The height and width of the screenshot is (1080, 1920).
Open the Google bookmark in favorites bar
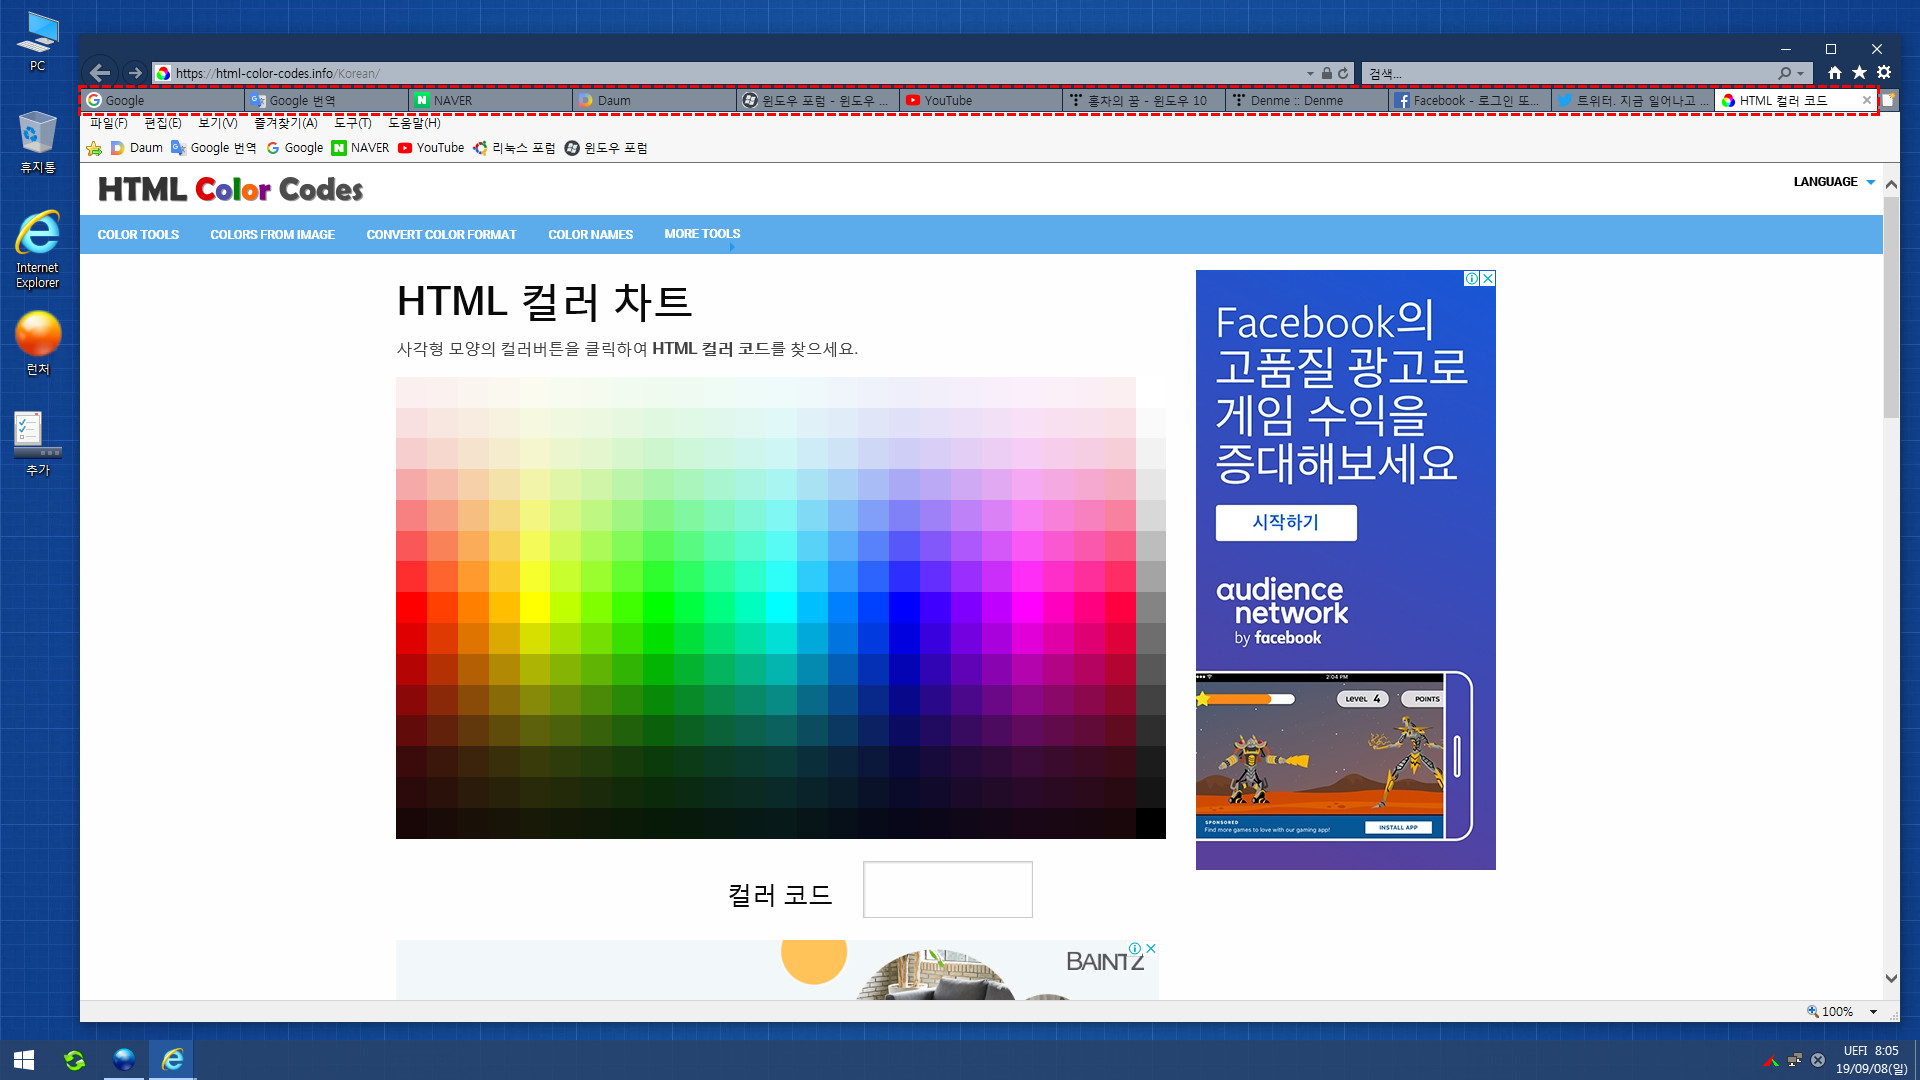pyautogui.click(x=295, y=148)
